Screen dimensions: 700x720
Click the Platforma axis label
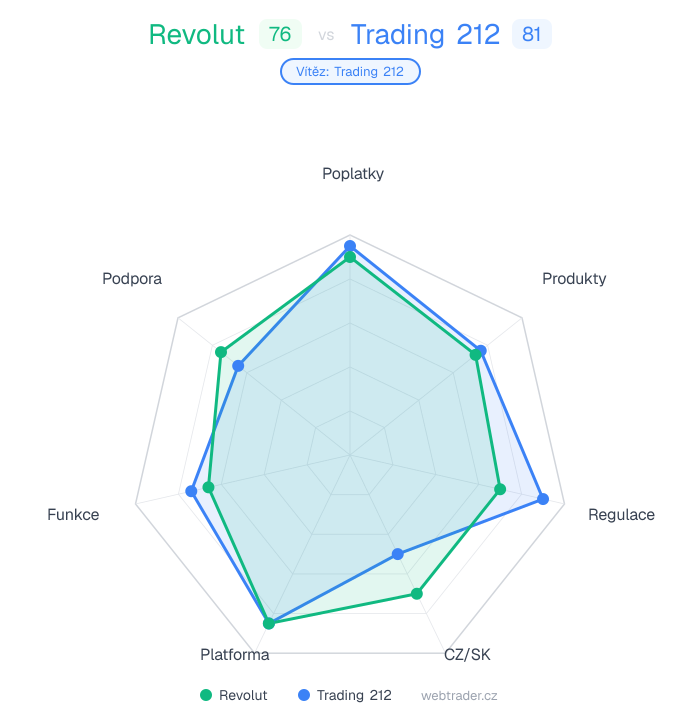[x=235, y=655]
